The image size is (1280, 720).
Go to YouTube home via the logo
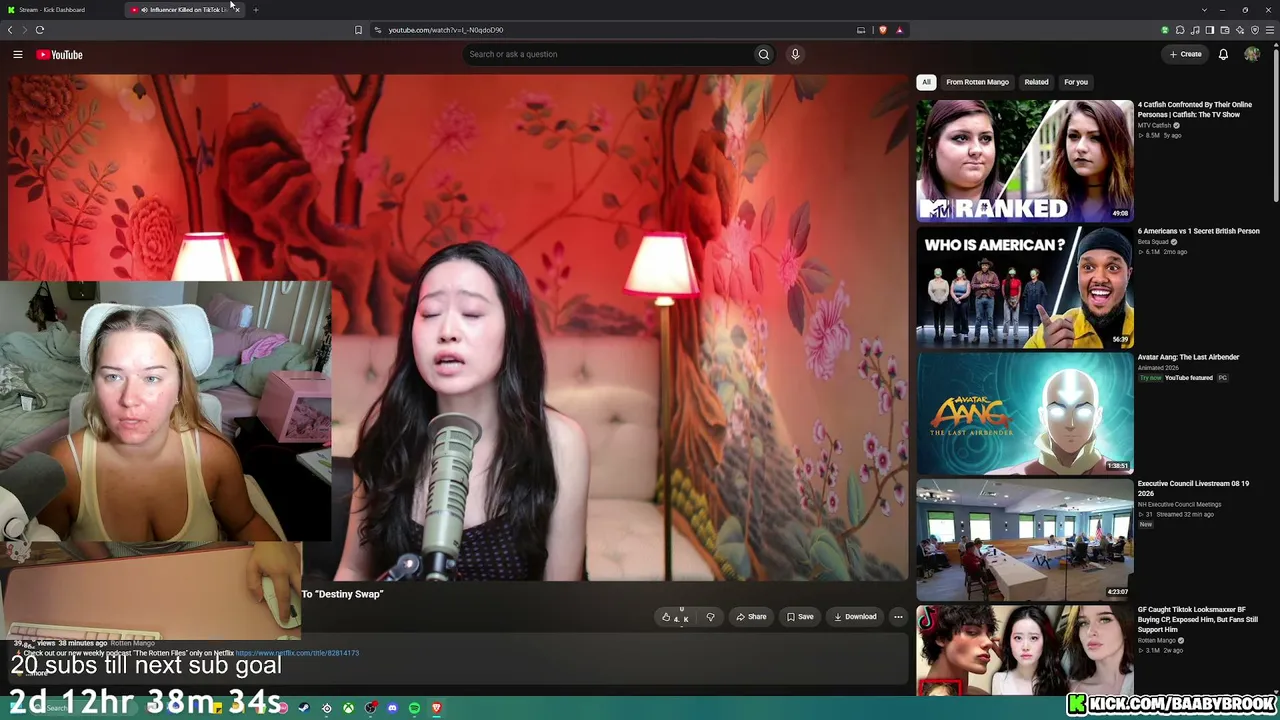(x=60, y=54)
